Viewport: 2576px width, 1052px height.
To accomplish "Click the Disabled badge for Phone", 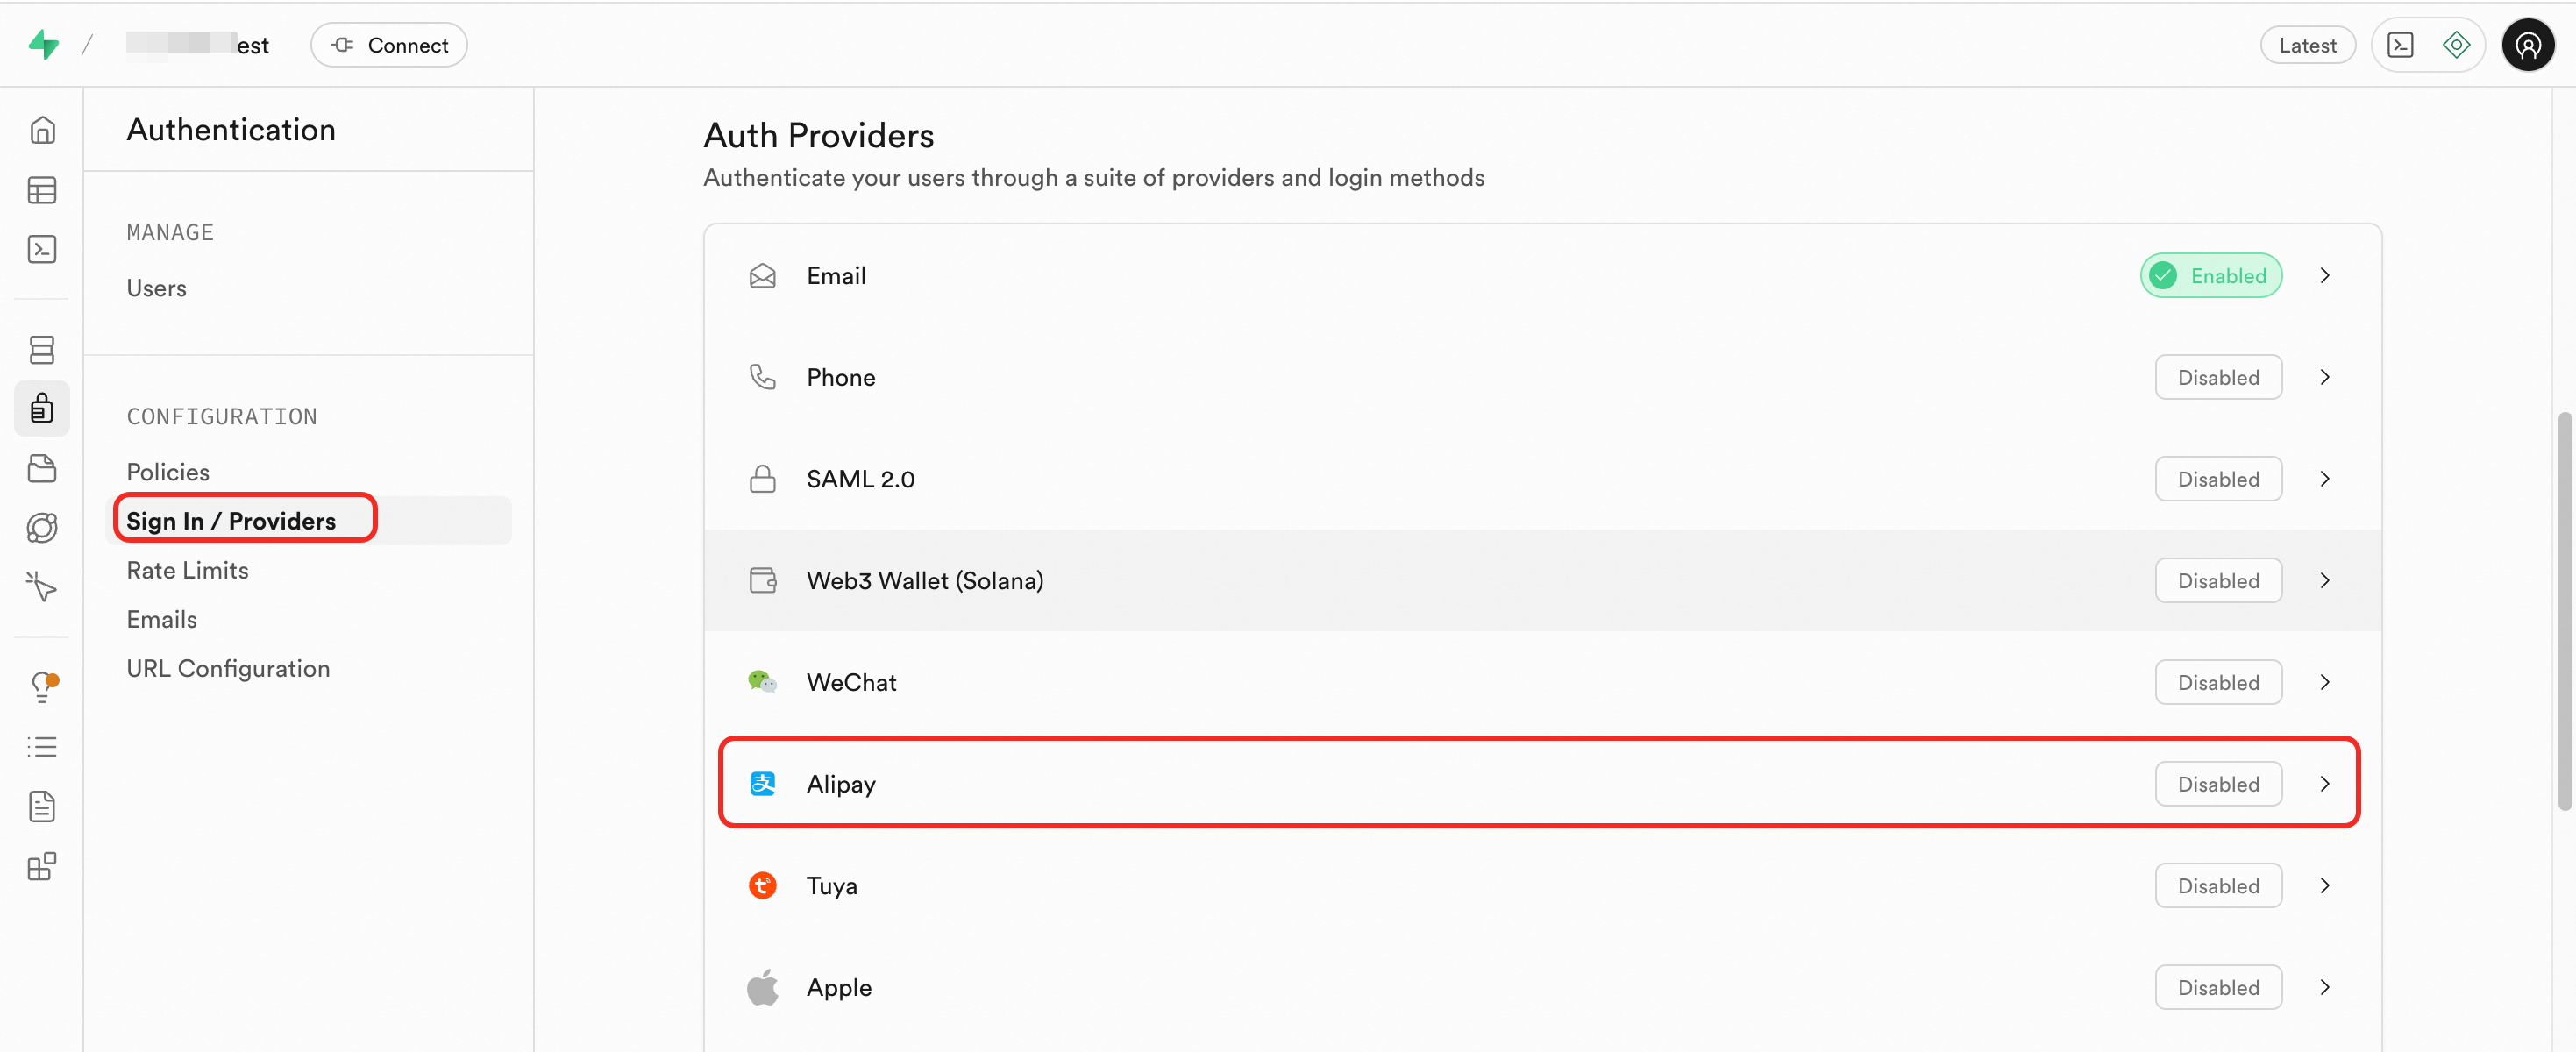I will click(2218, 377).
